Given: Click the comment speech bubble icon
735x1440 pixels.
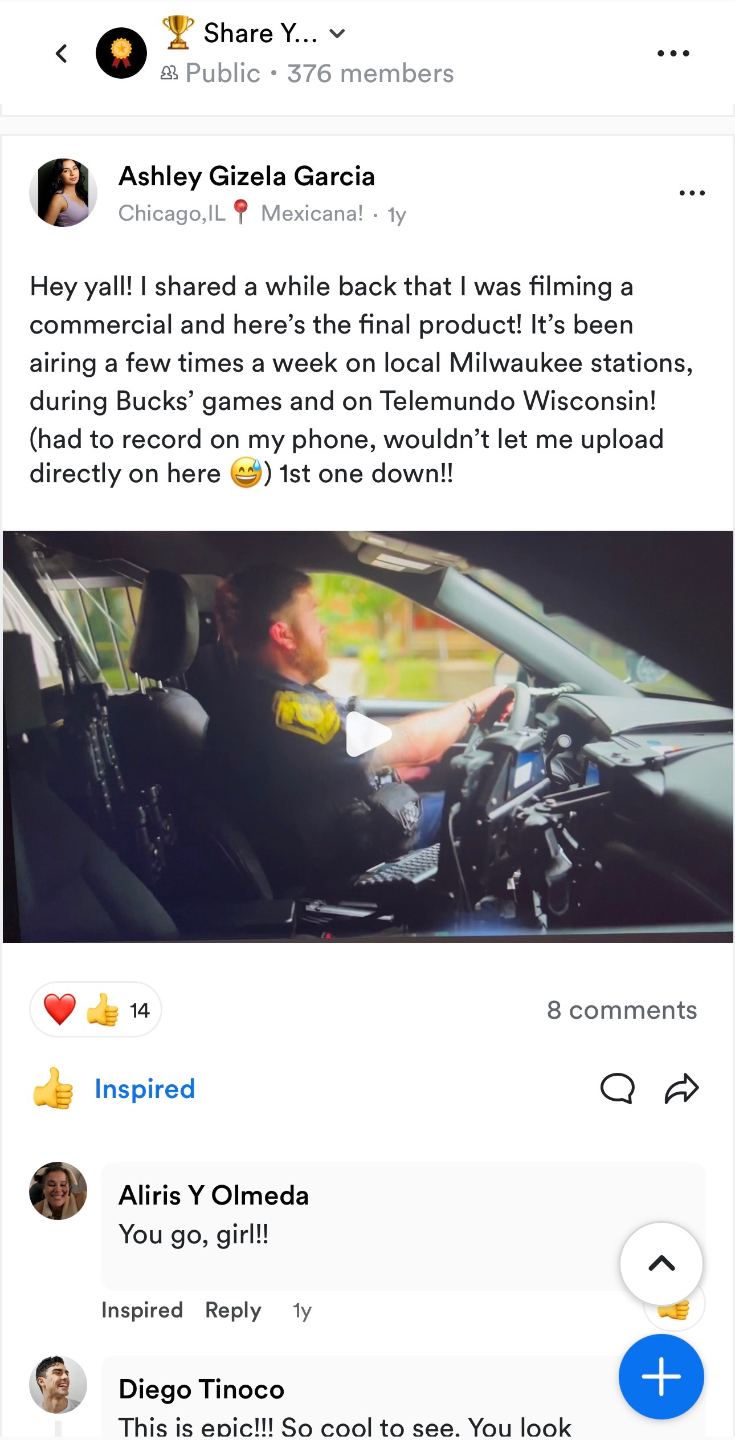Looking at the screenshot, I should coord(617,1088).
